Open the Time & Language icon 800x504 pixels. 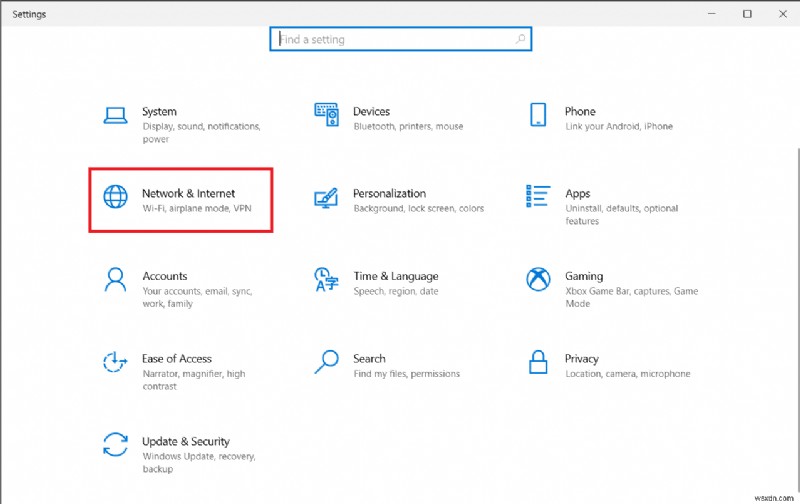point(326,279)
